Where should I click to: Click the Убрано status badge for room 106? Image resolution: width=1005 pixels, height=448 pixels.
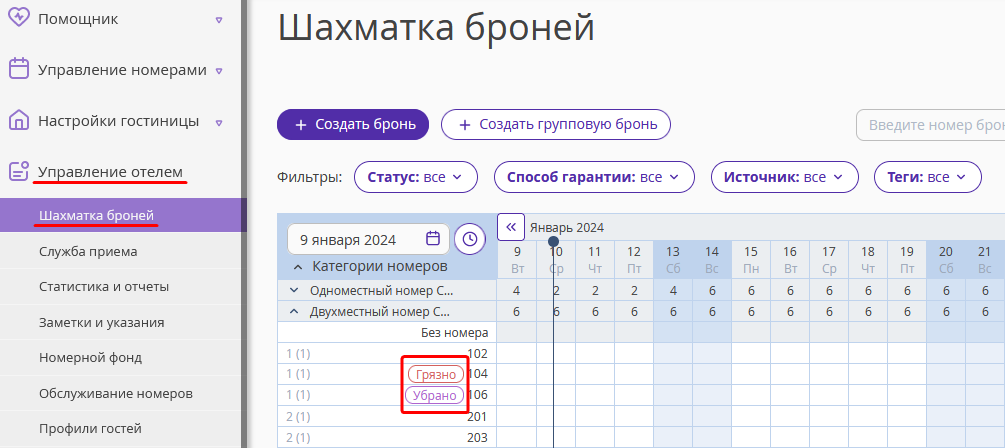click(x=435, y=395)
